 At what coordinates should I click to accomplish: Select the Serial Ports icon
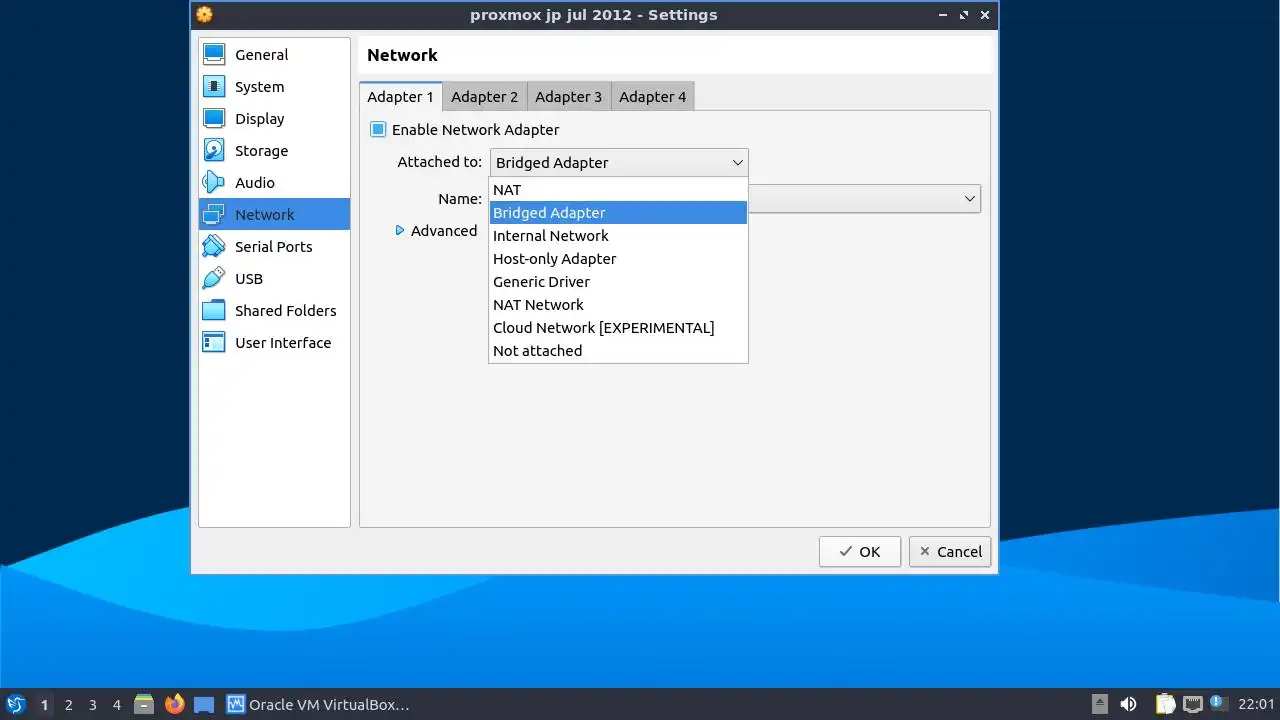[214, 246]
